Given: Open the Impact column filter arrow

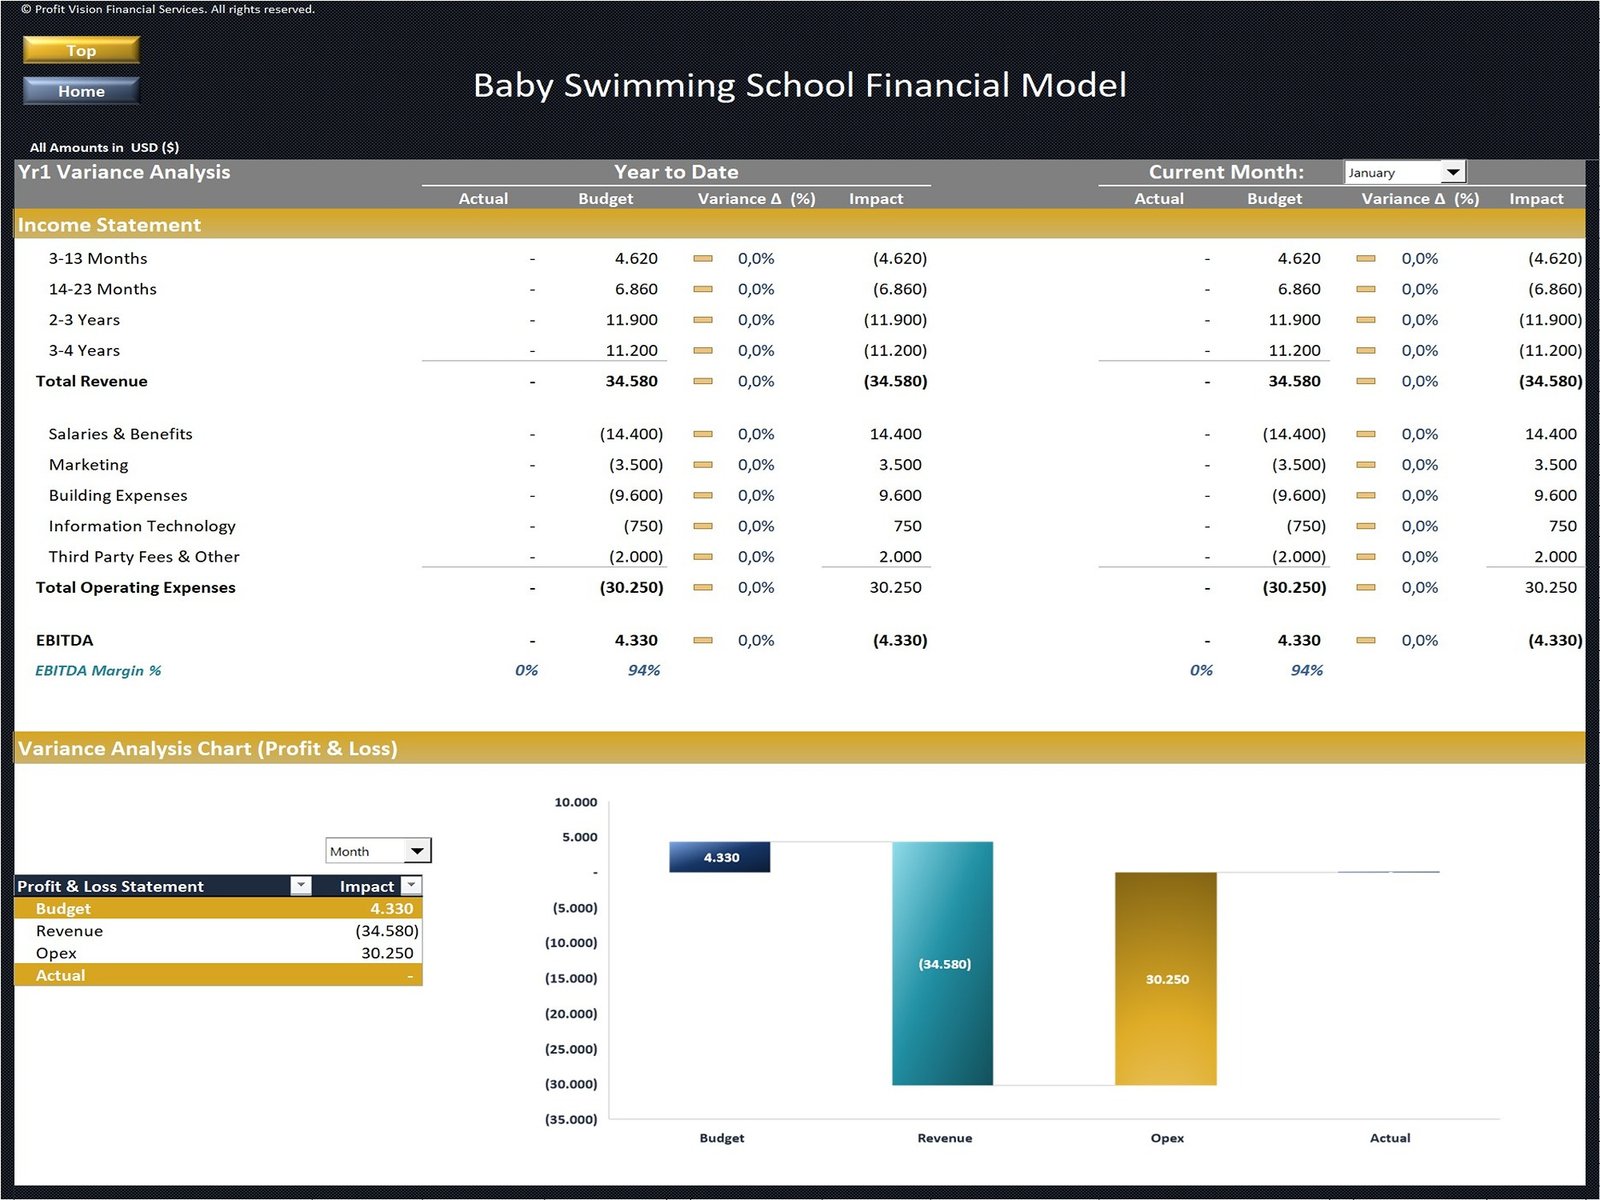Looking at the screenshot, I should coord(411,886).
